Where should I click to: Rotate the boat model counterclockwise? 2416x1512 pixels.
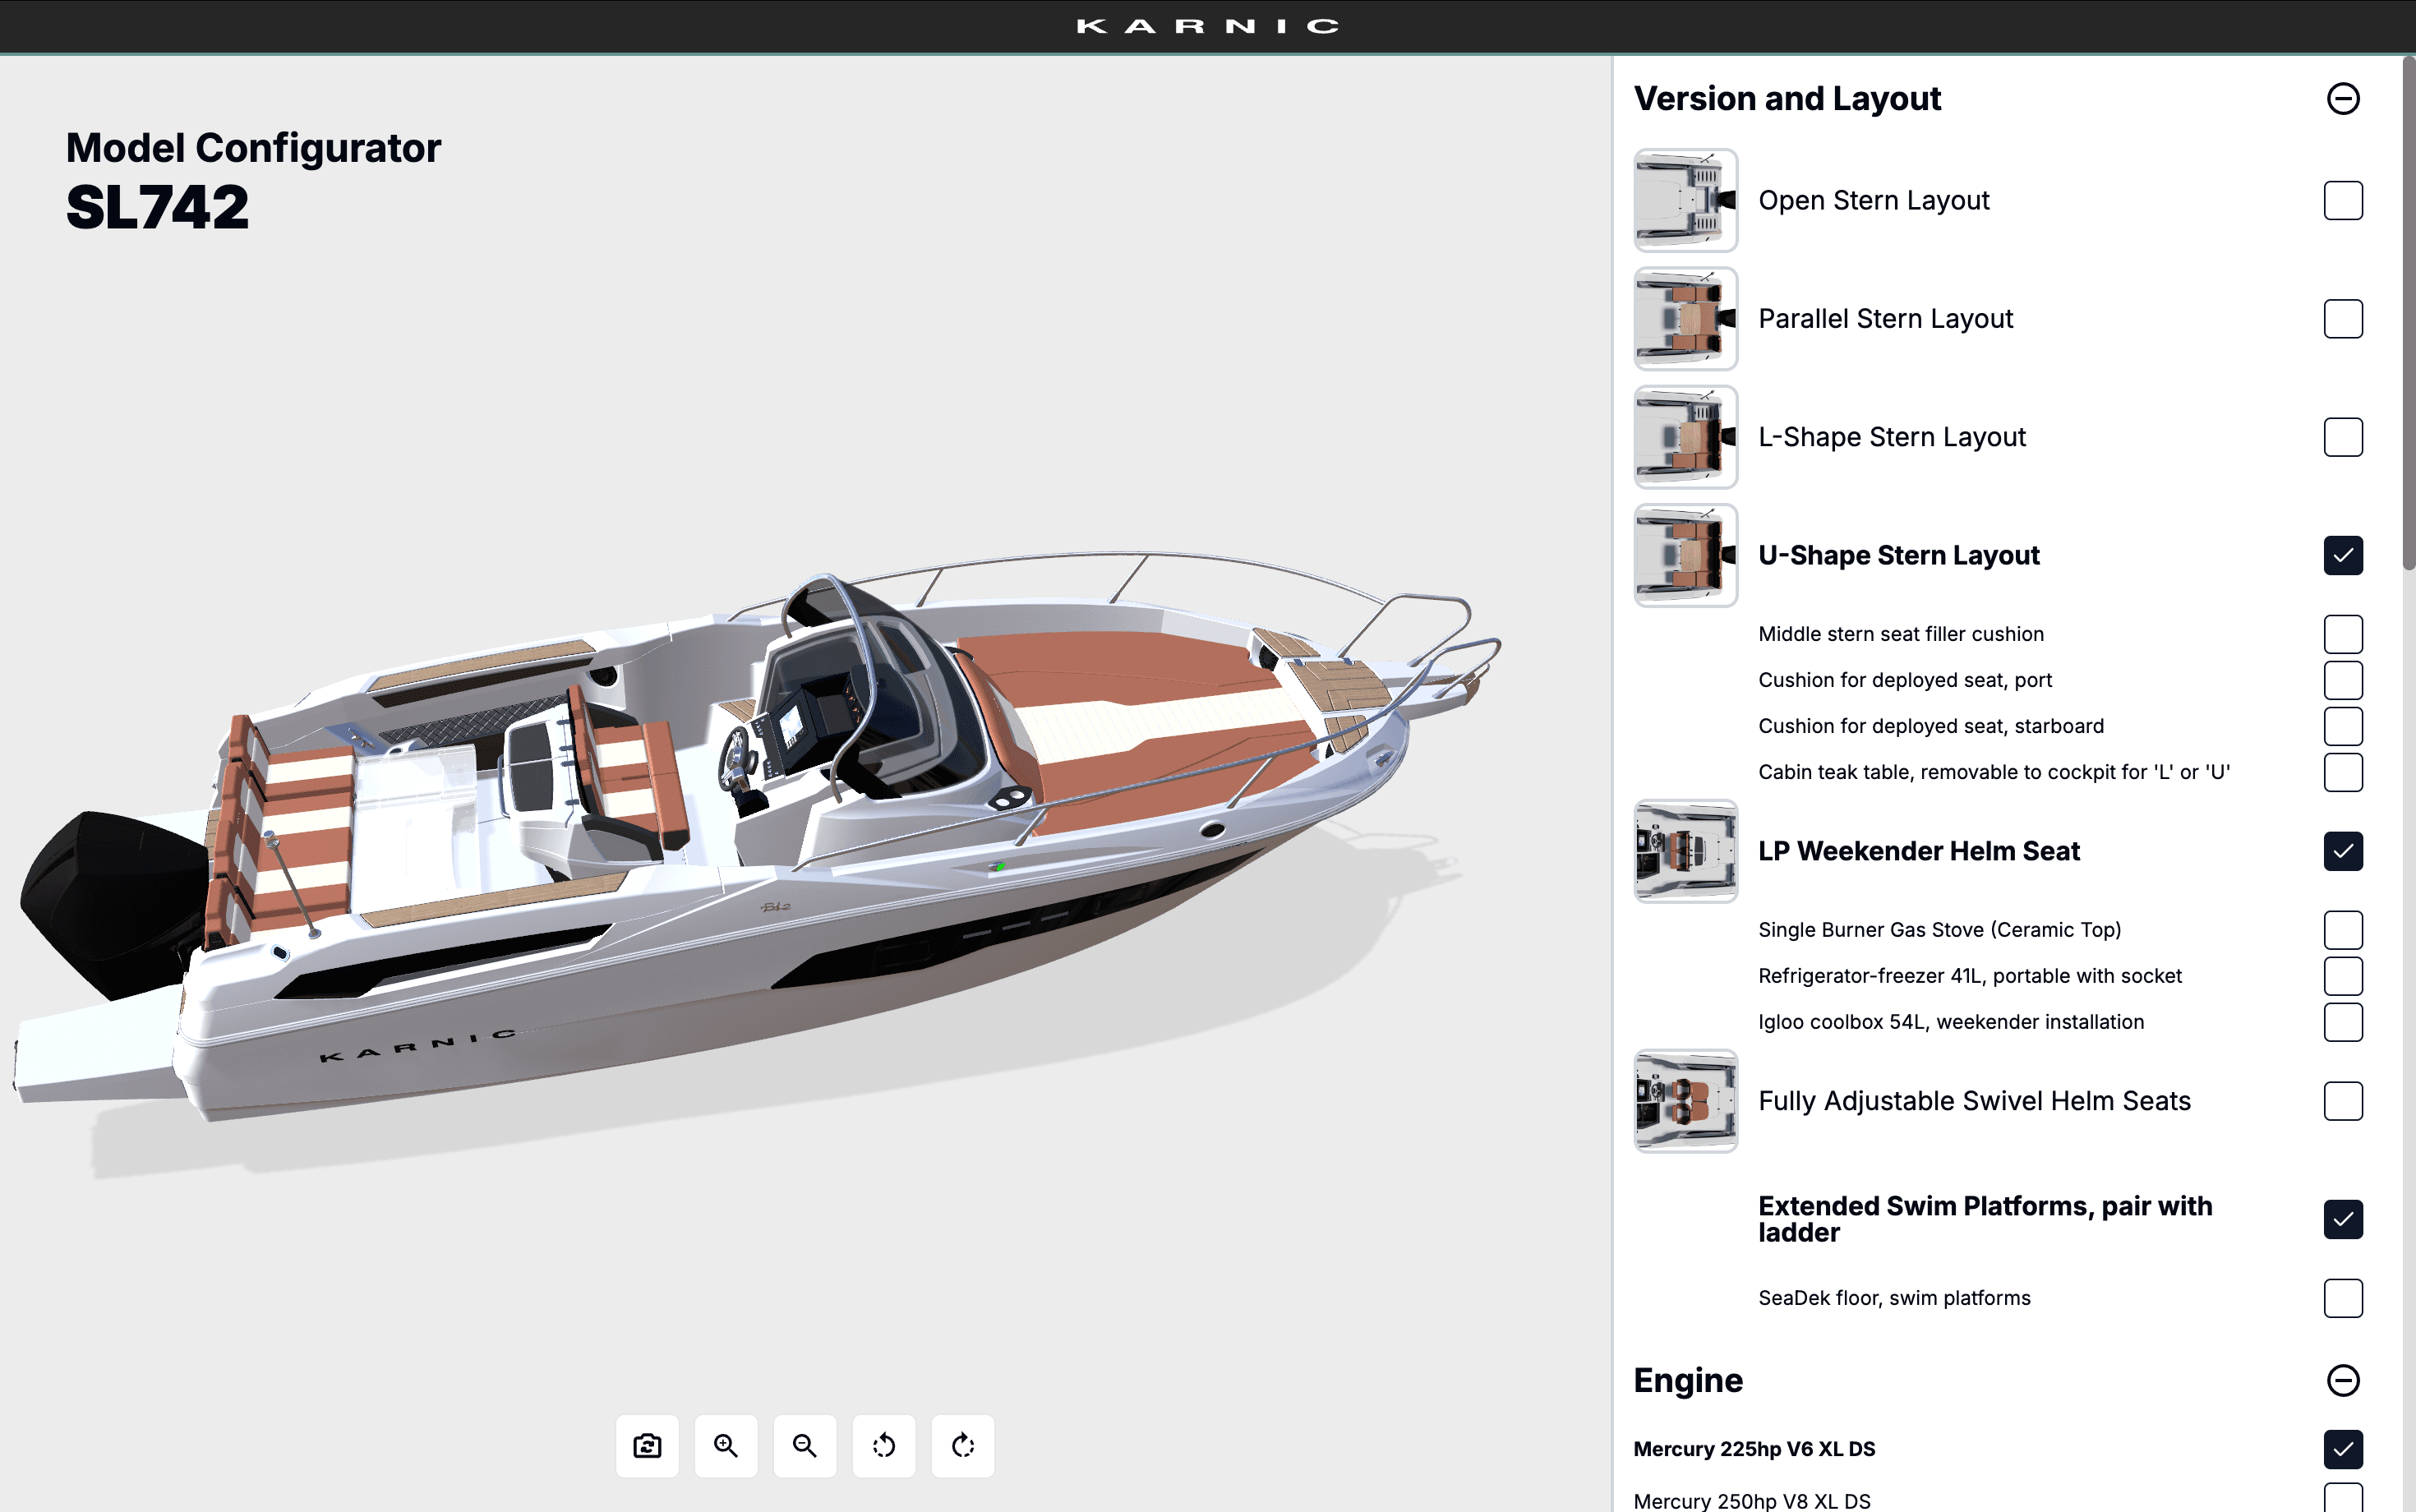pos(884,1445)
